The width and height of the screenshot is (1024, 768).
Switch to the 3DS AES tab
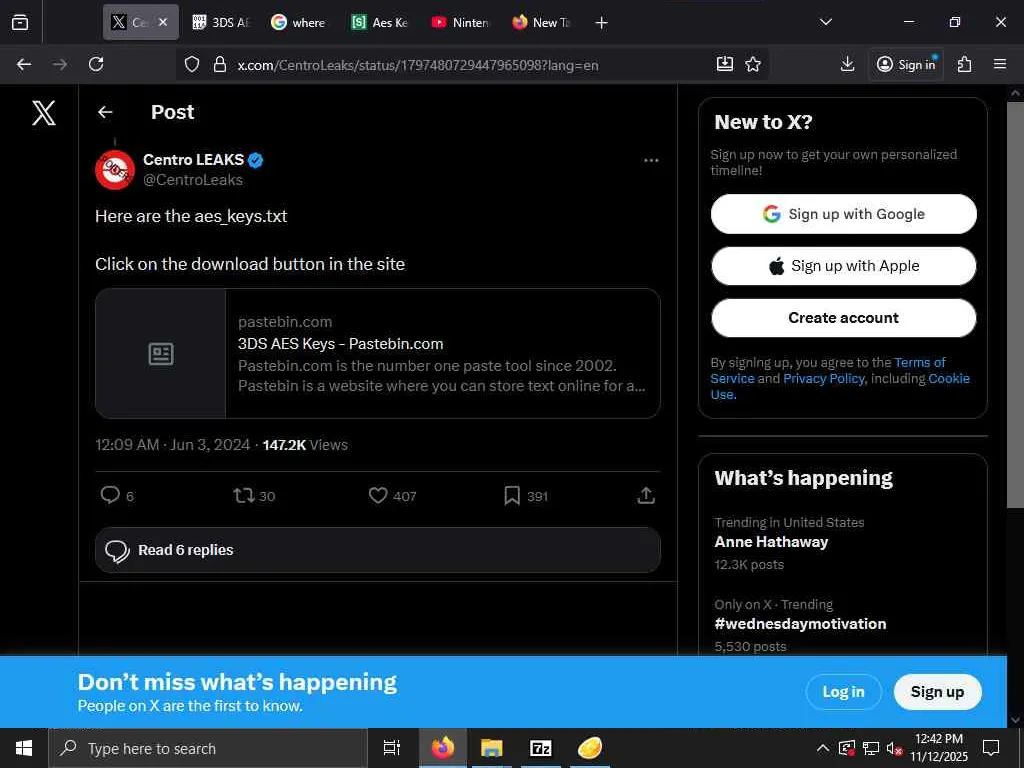point(223,22)
